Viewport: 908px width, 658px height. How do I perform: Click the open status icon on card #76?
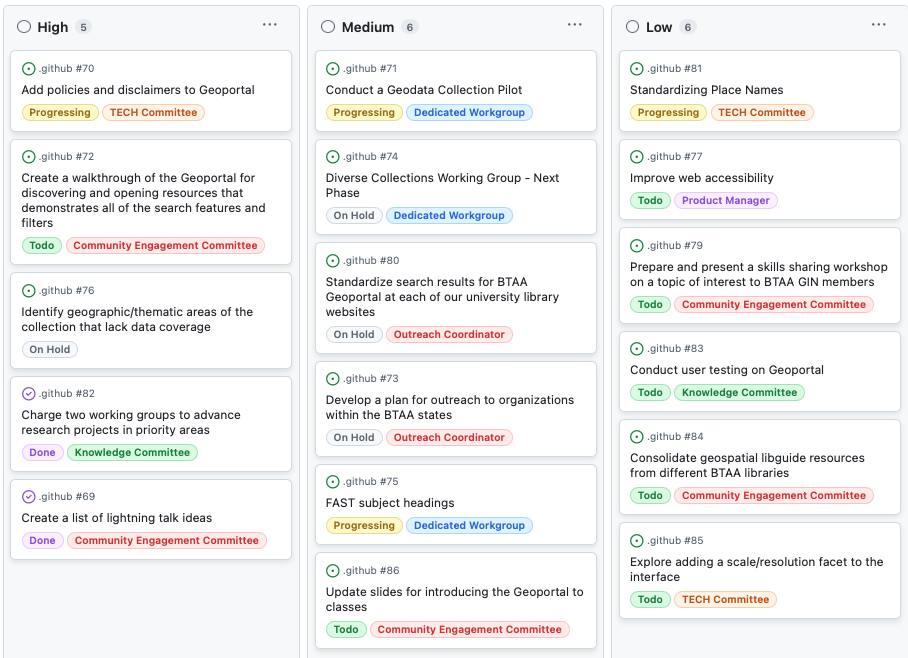(x=29, y=291)
